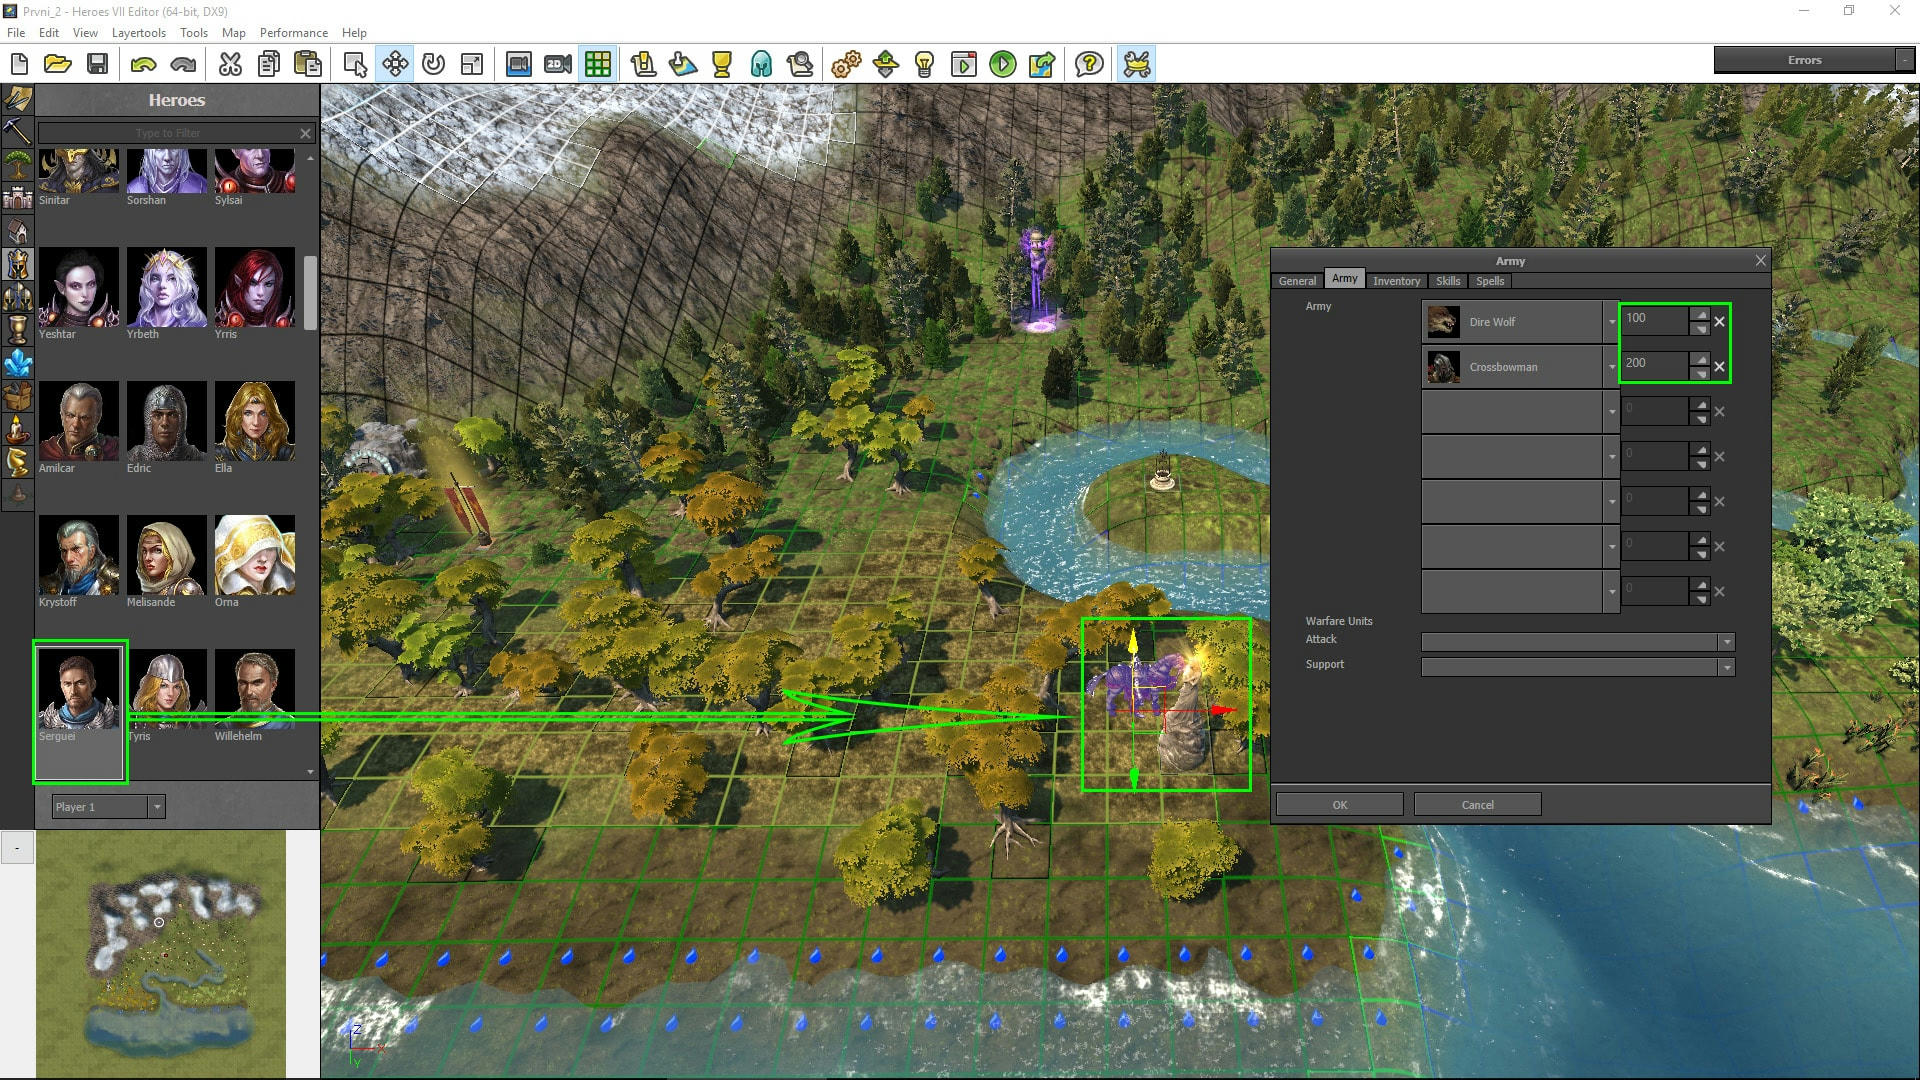1920x1080 pixels.
Task: Create a new map with the blank page icon
Action: 19,64
